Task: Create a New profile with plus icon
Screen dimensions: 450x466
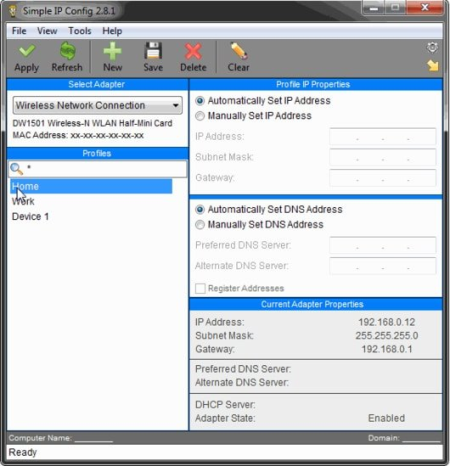Action: (112, 51)
